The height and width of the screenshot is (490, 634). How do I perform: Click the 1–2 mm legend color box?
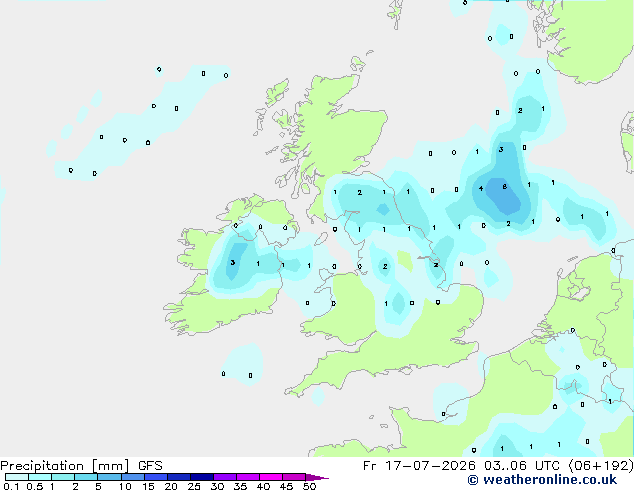pyautogui.click(x=63, y=477)
